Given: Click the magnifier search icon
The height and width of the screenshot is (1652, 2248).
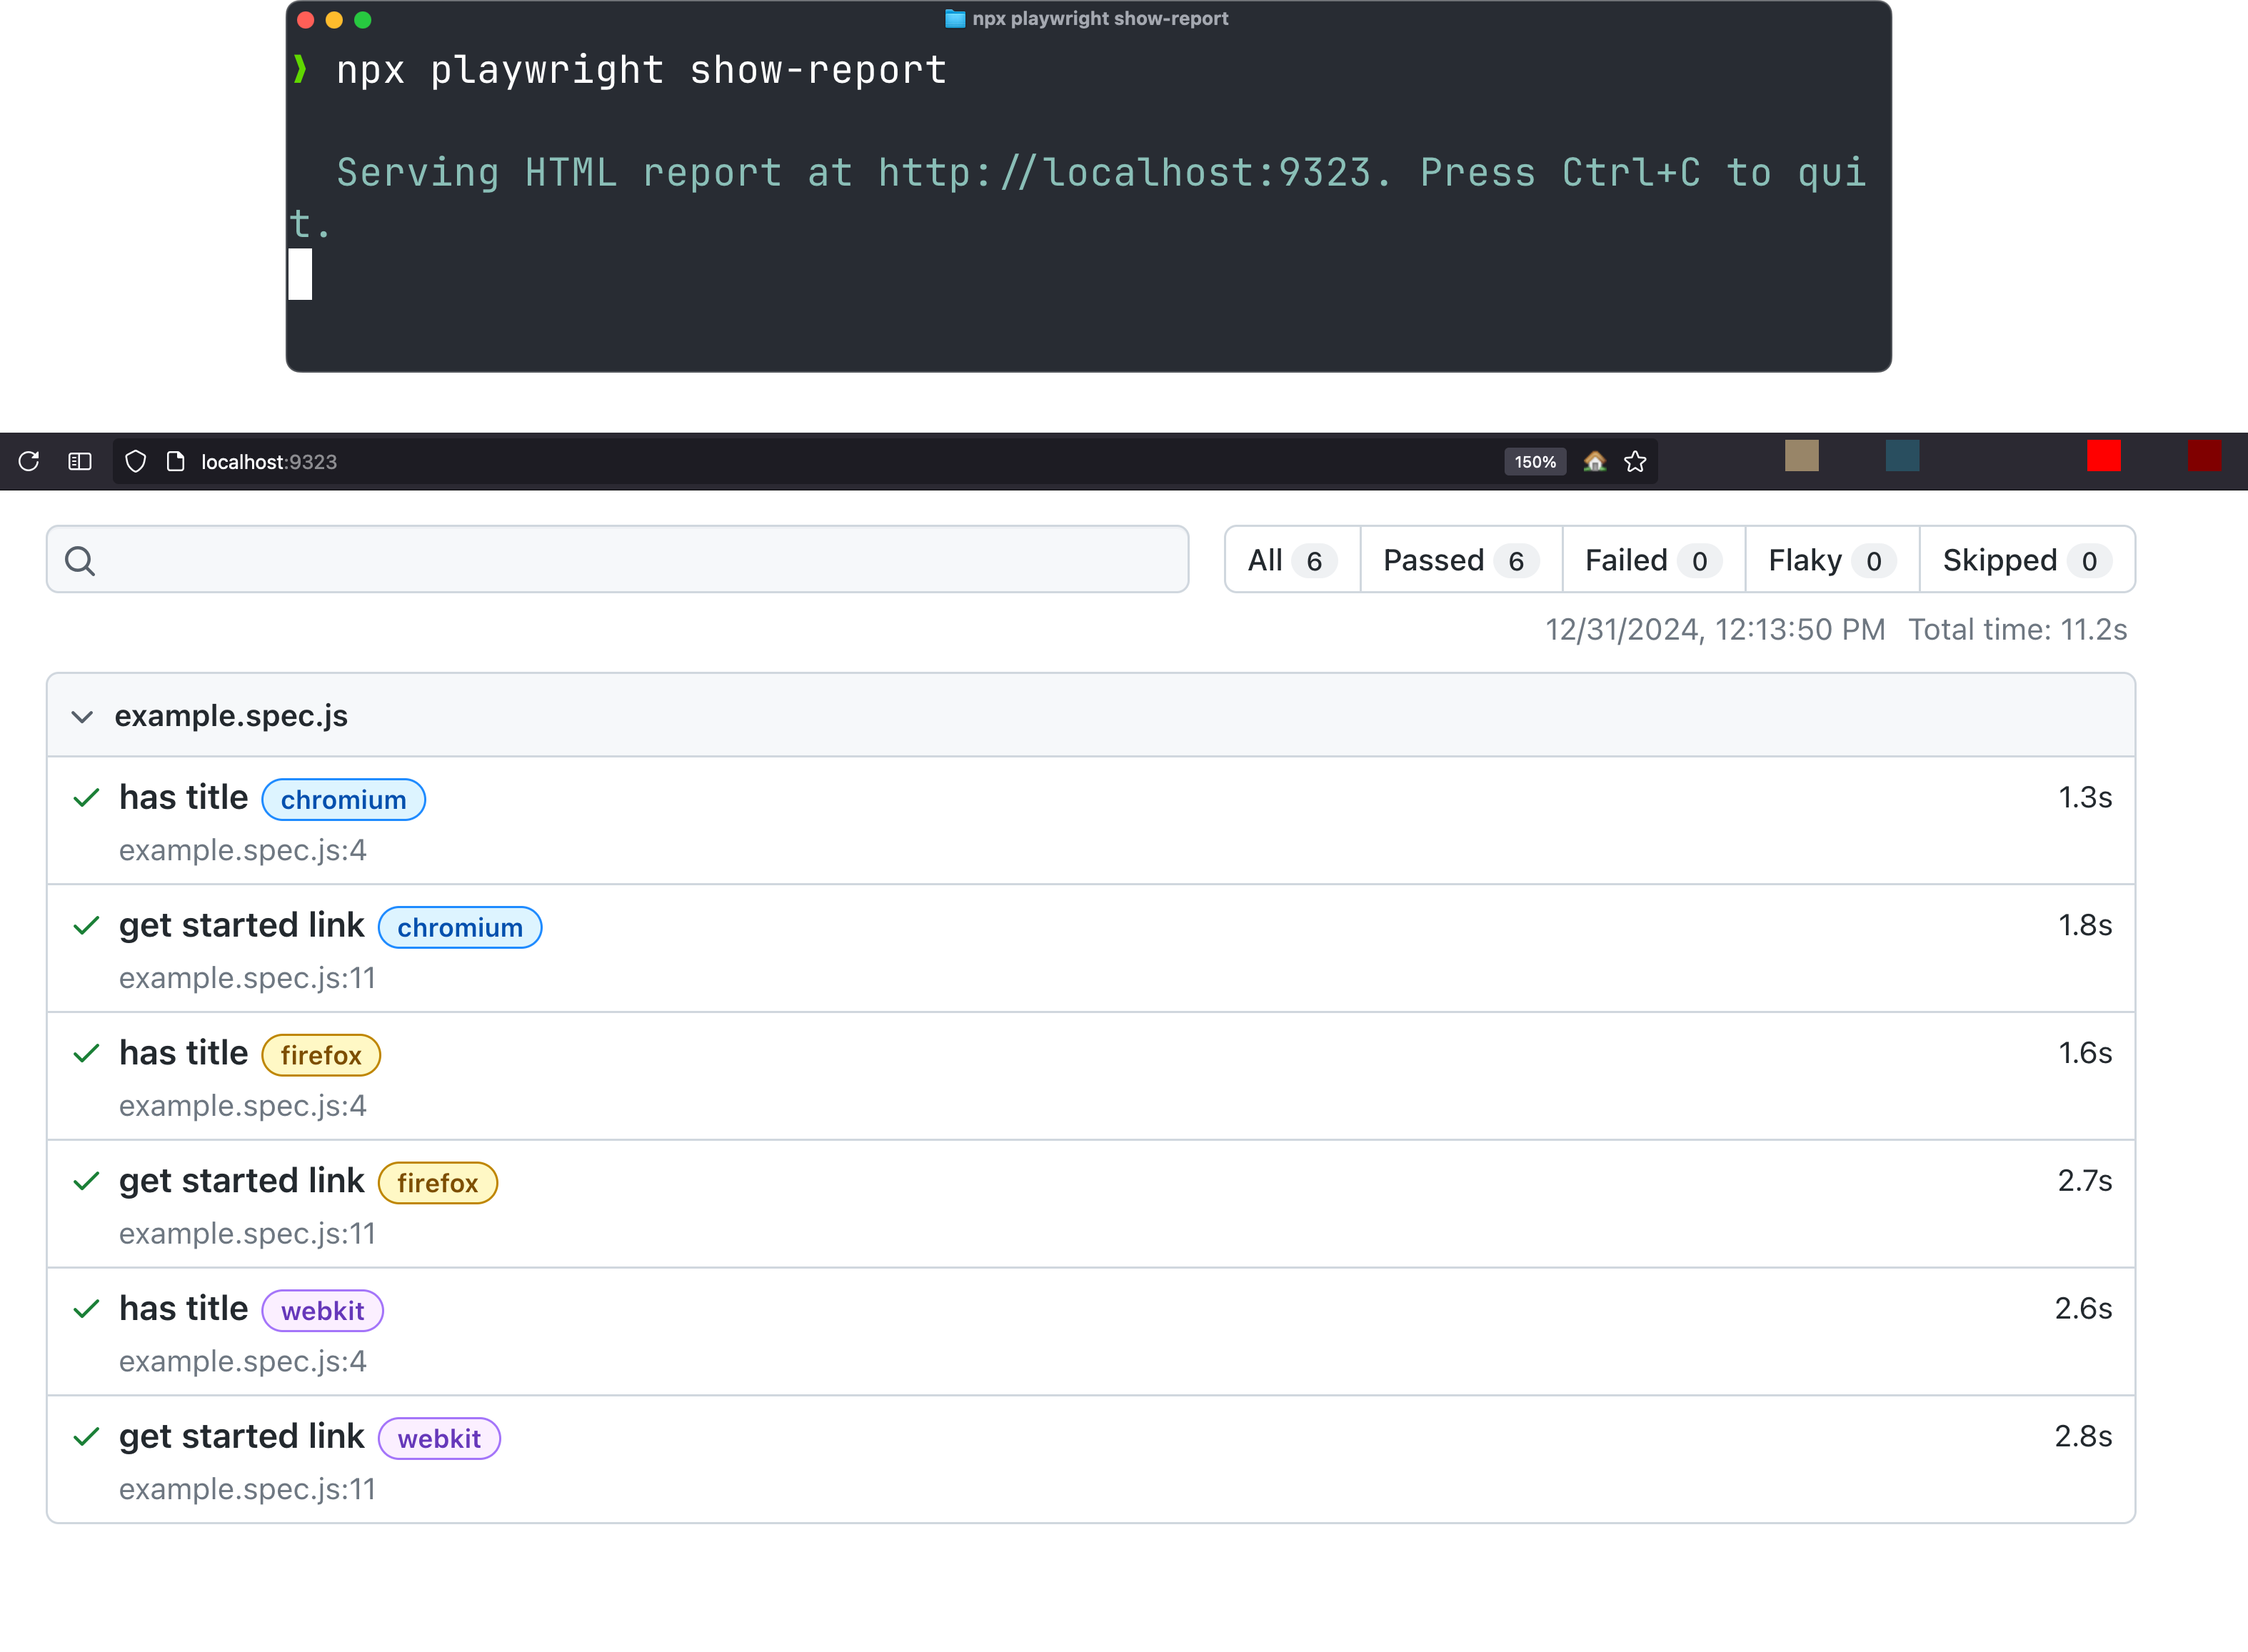Looking at the screenshot, I should [x=80, y=561].
